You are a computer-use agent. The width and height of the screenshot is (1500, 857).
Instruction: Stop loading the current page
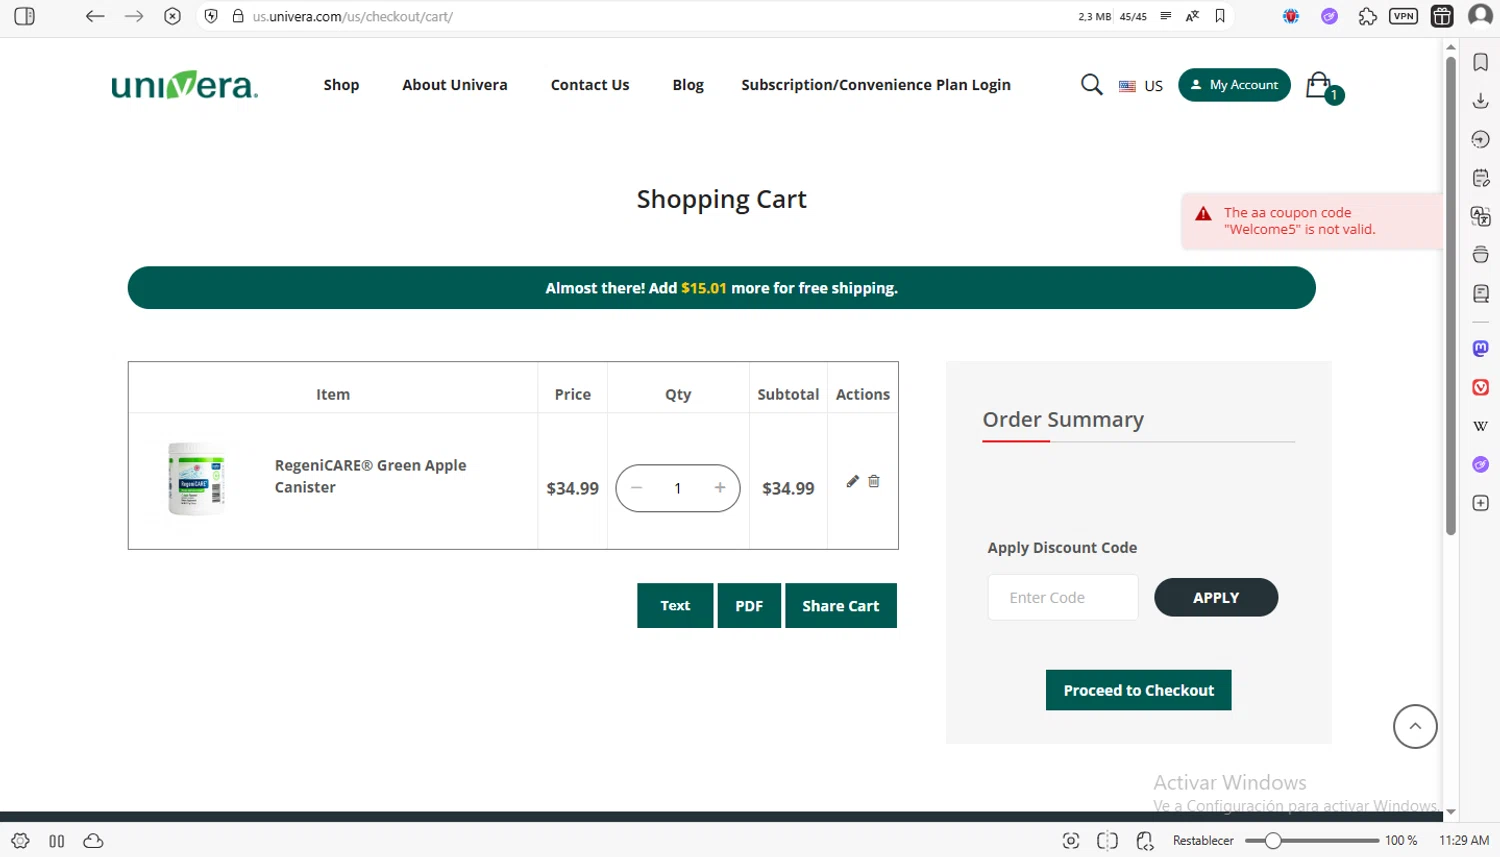(x=172, y=16)
